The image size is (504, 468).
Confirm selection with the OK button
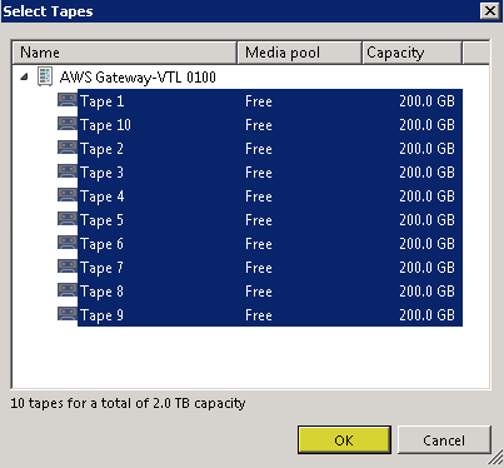tap(344, 440)
